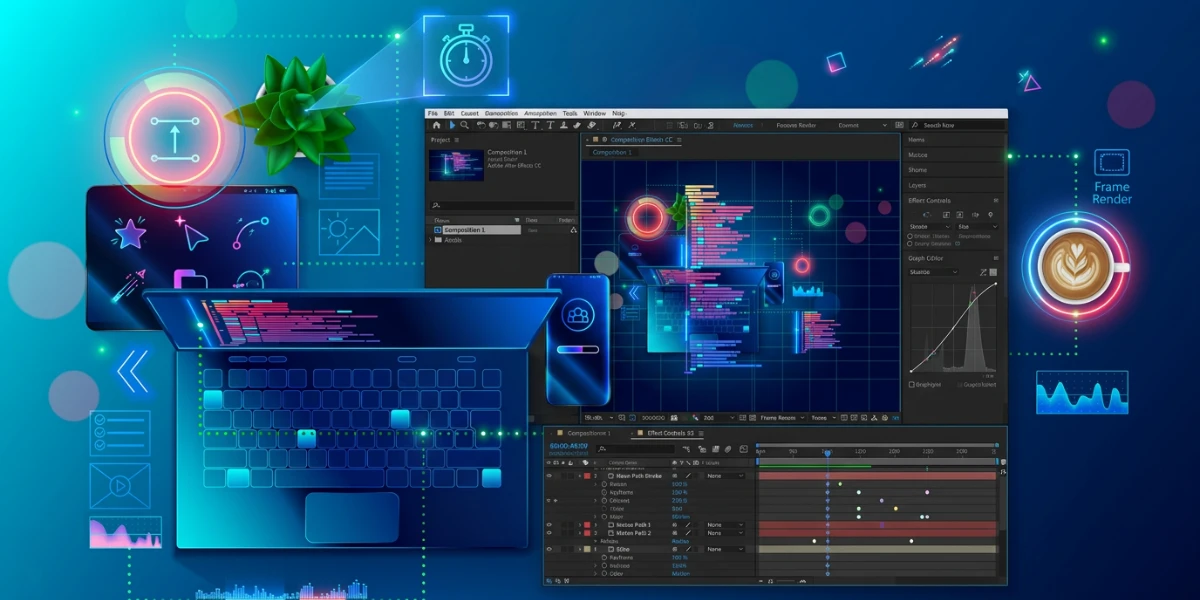Viewport: 1200px width, 600px height.
Task: Expand the Motoe Path 1 layer arrow
Action: pyautogui.click(x=580, y=525)
